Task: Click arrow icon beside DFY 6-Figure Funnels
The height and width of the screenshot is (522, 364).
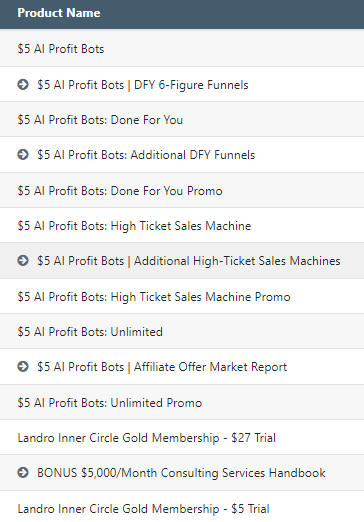Action: (x=23, y=85)
